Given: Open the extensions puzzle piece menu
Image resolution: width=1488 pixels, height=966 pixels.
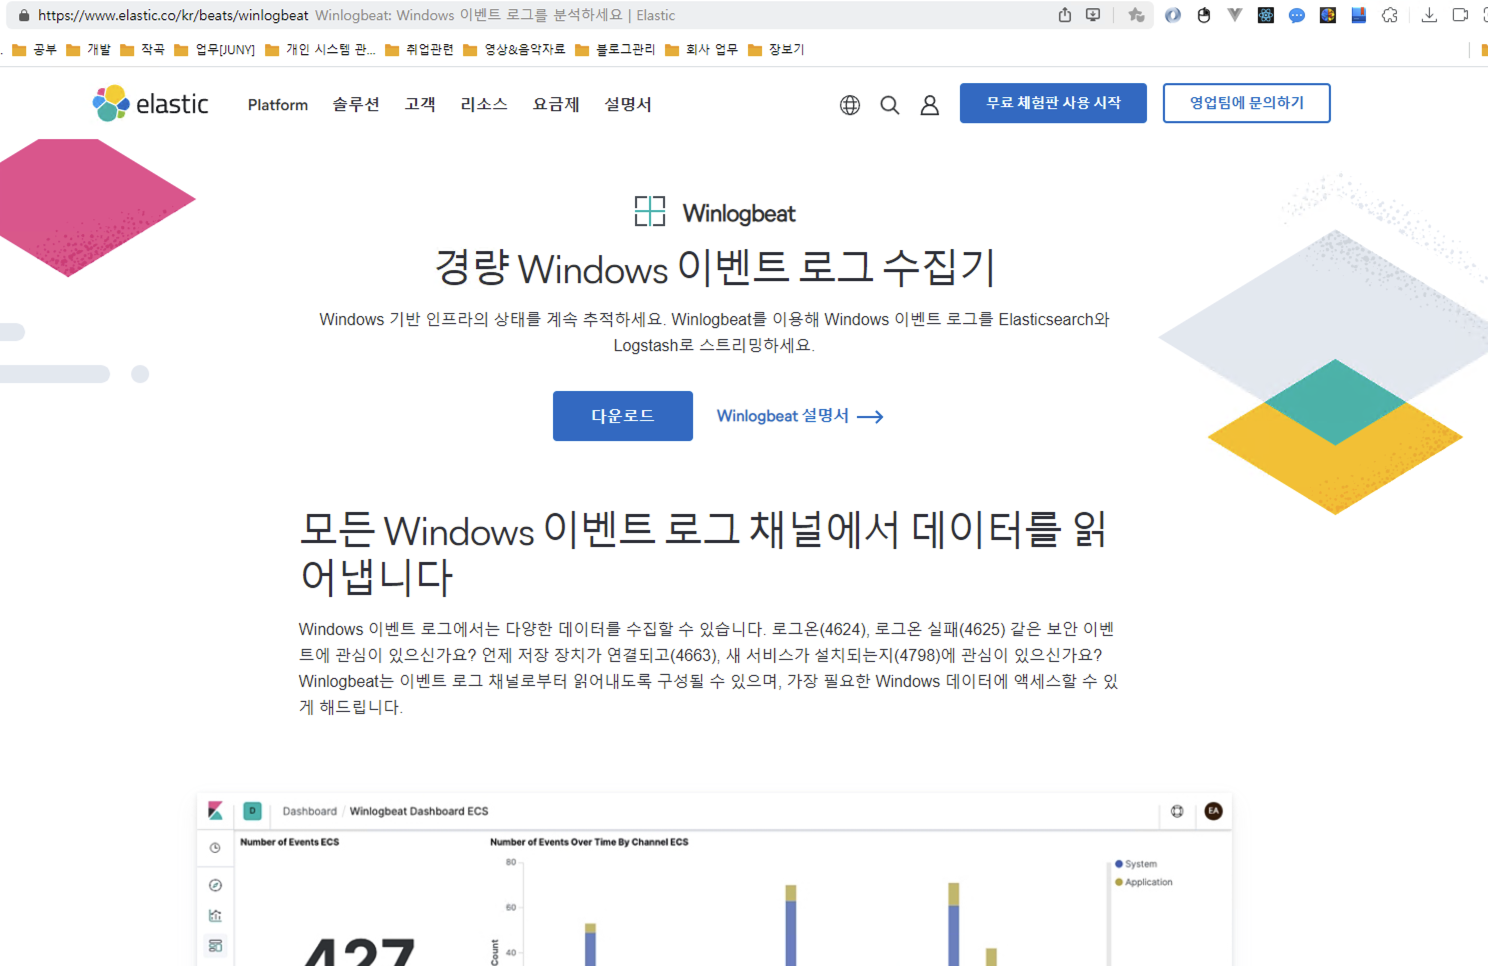Looking at the screenshot, I should coord(1390,15).
